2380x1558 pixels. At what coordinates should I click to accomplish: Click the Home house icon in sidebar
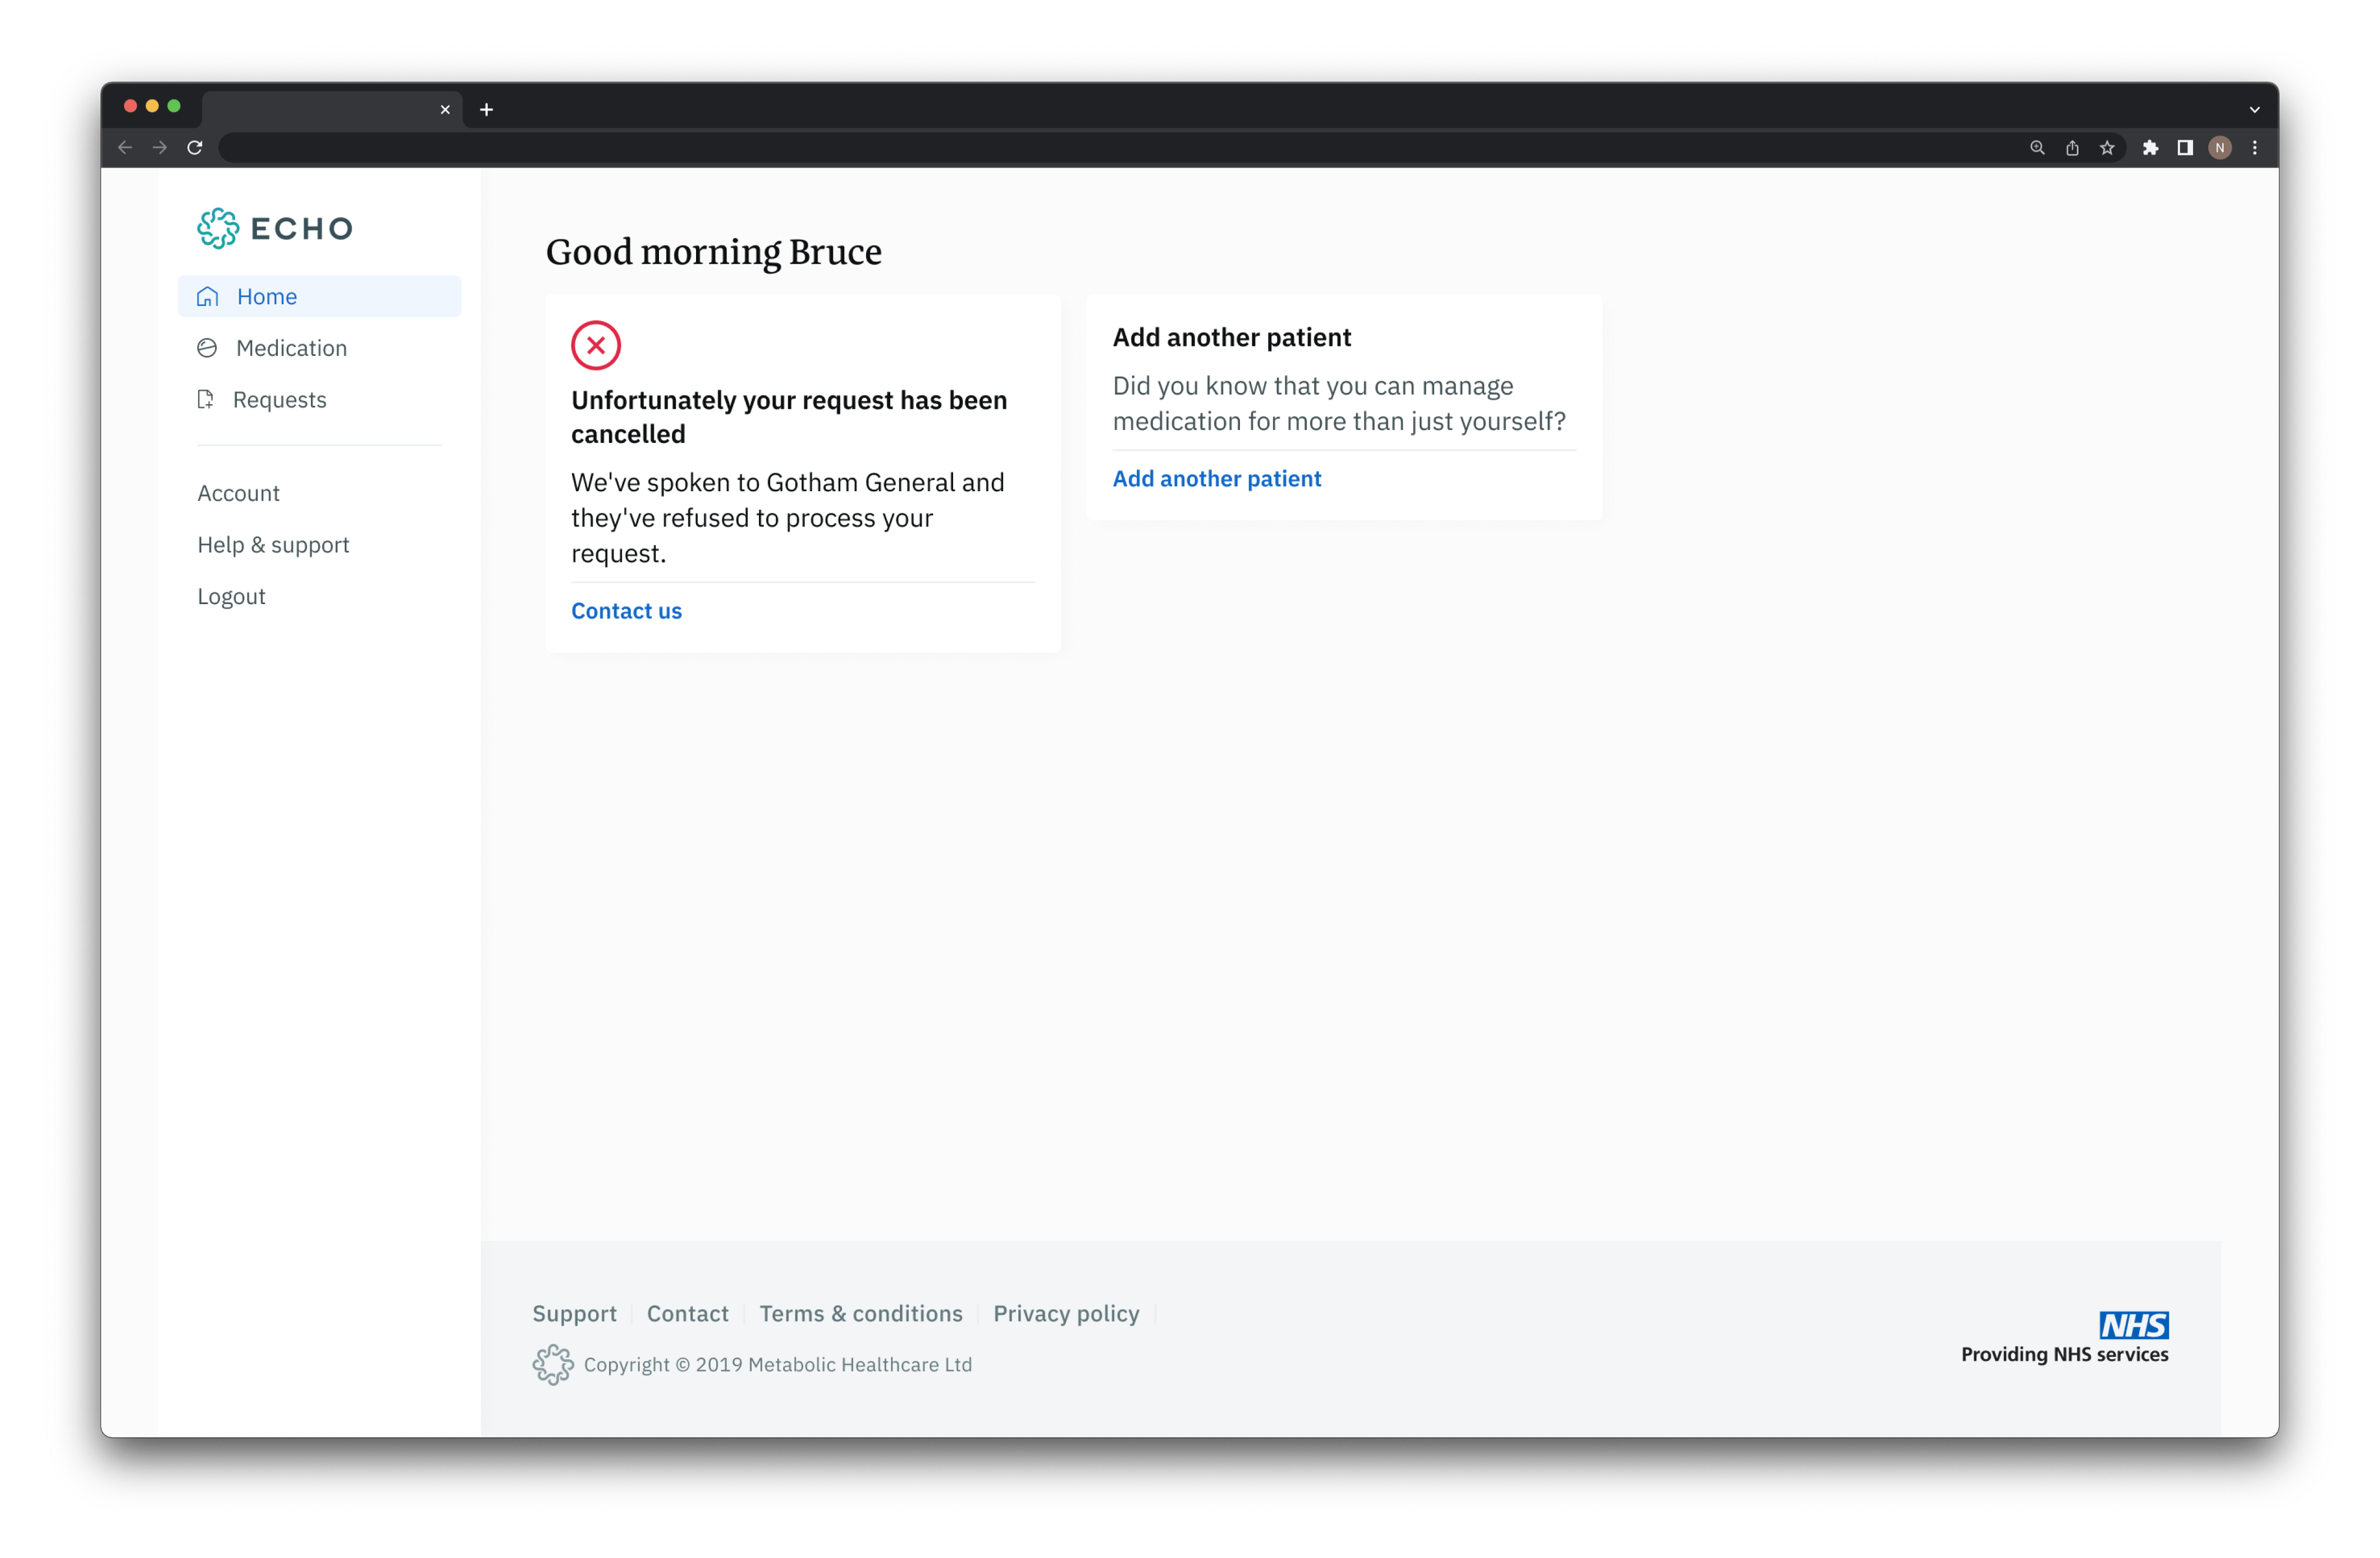pos(208,296)
